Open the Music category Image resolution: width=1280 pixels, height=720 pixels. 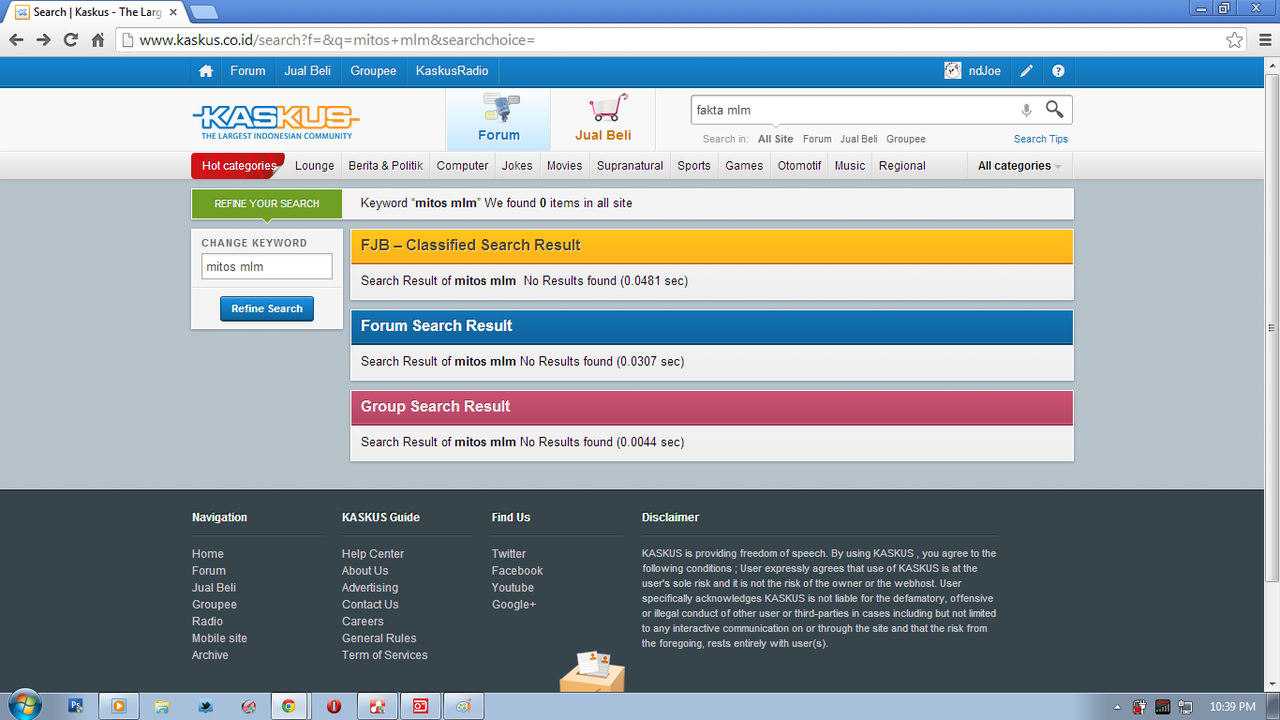850,166
